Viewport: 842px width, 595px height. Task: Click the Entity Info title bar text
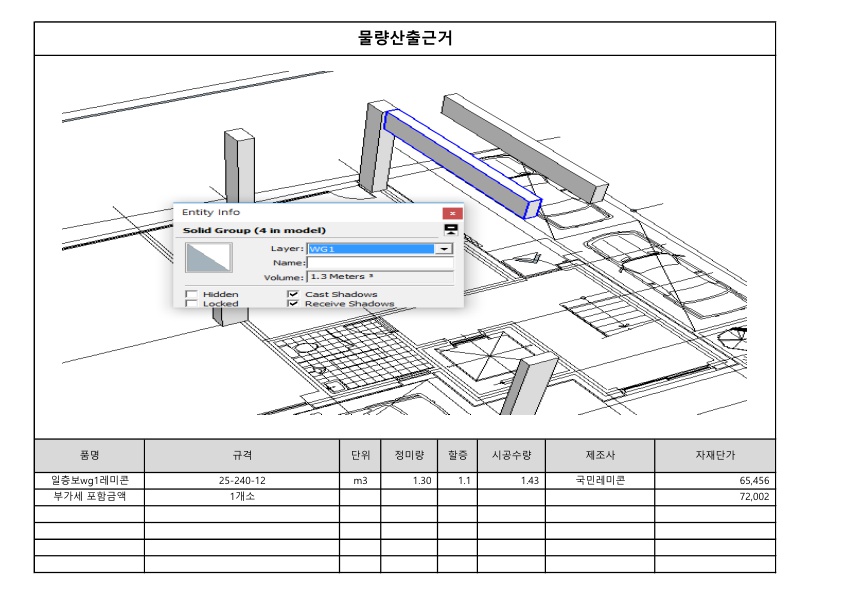[210, 212]
